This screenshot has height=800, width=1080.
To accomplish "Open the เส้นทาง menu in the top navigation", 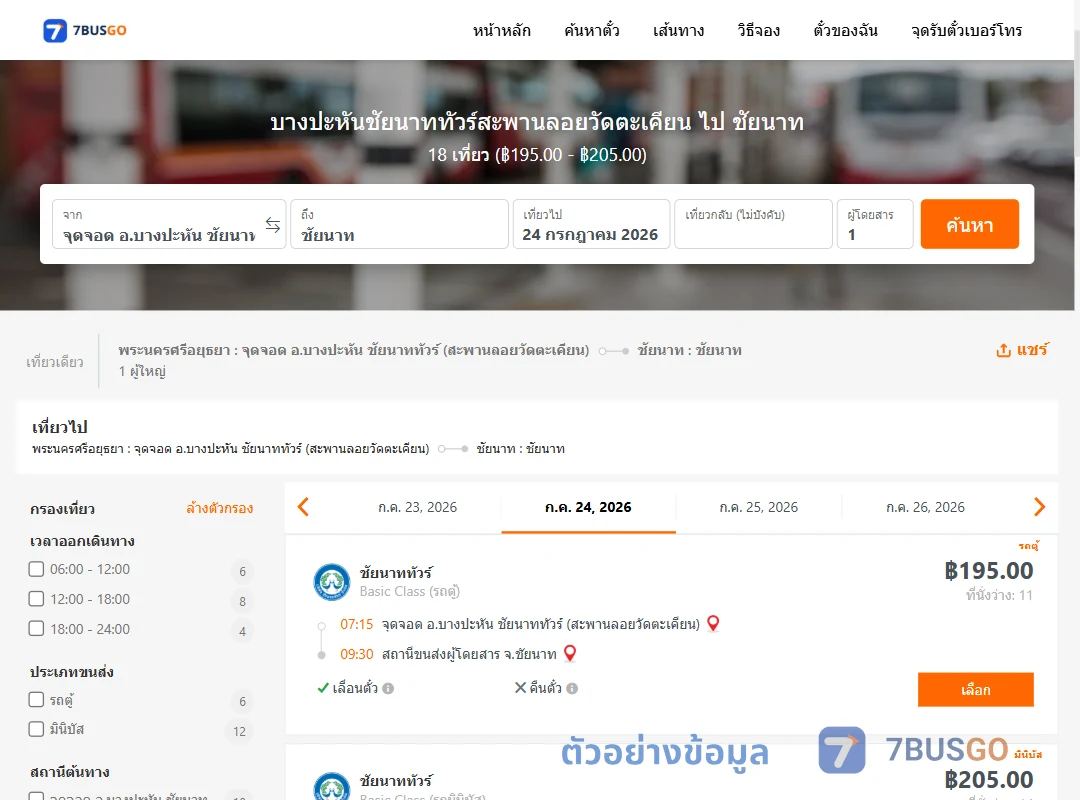I will coord(678,30).
